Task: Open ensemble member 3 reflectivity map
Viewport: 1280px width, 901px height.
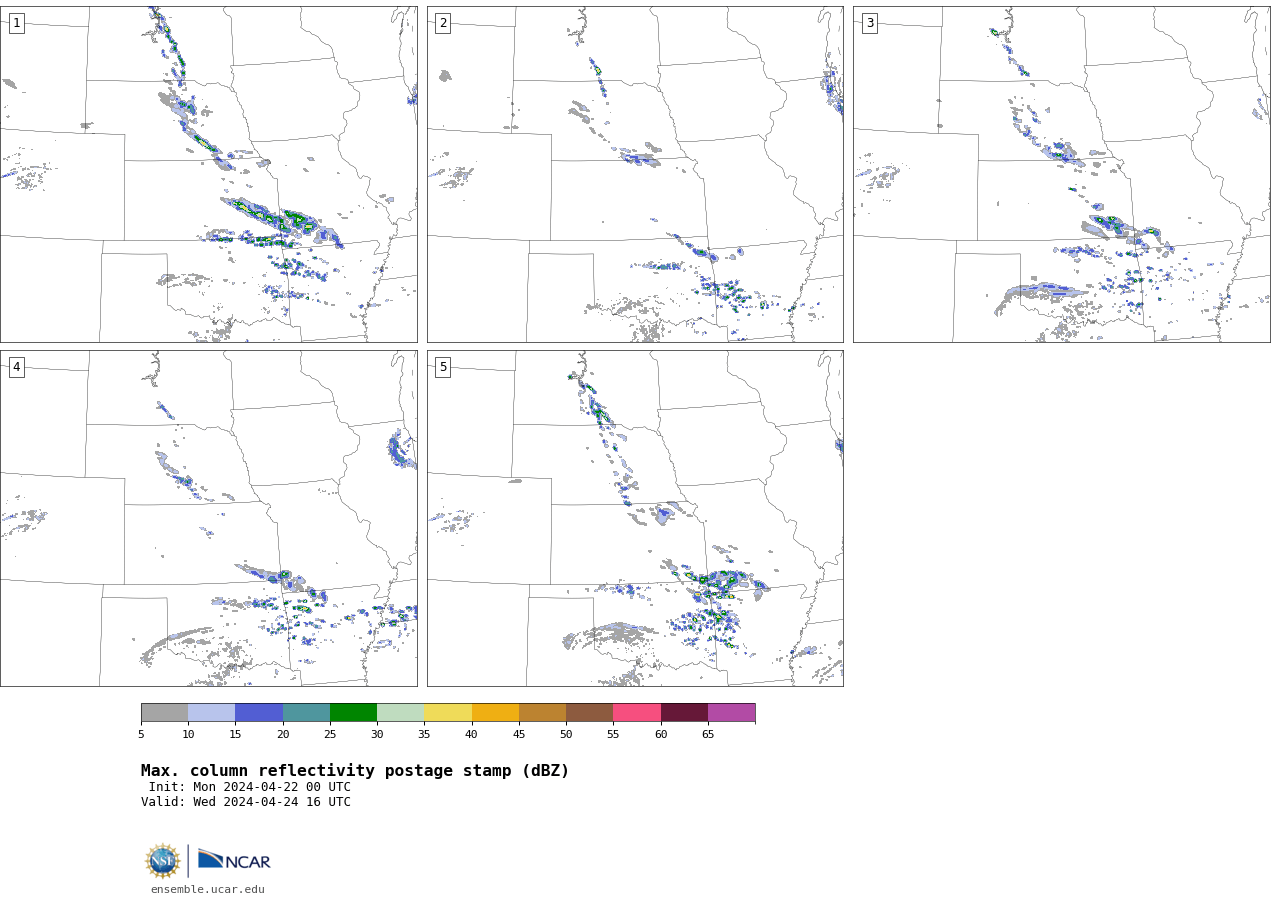Action: (1061, 174)
